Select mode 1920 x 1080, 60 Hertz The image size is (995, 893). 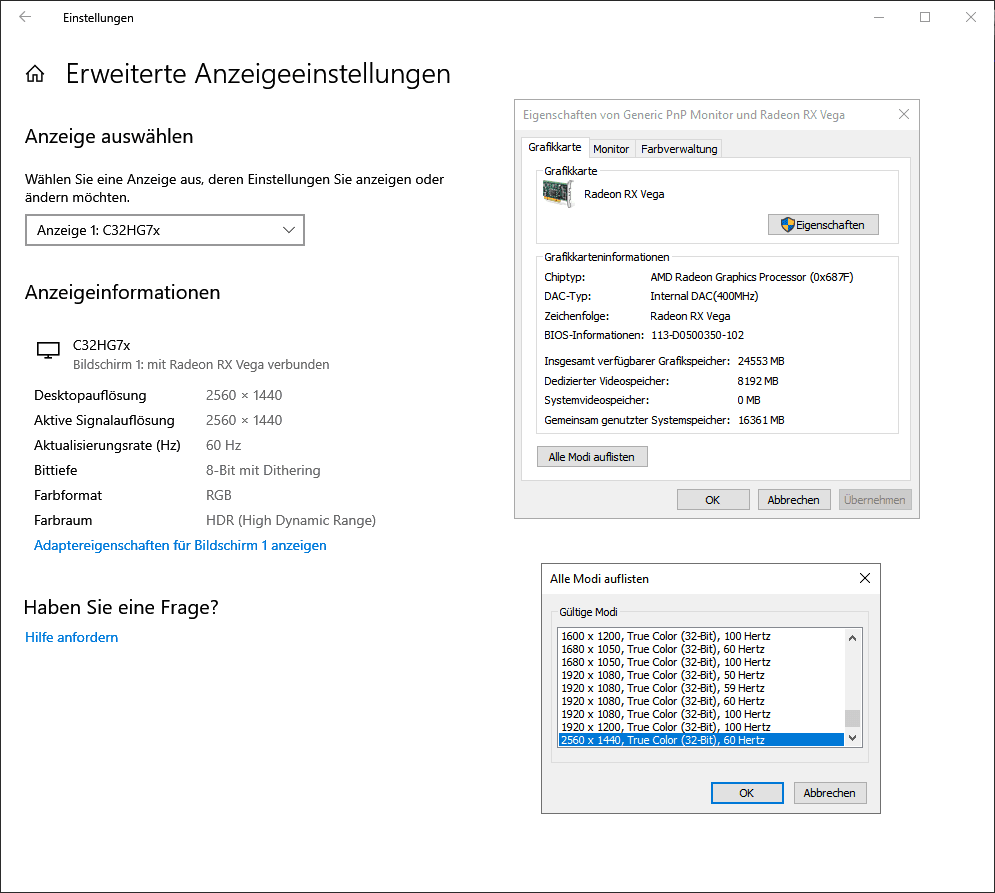(701, 701)
